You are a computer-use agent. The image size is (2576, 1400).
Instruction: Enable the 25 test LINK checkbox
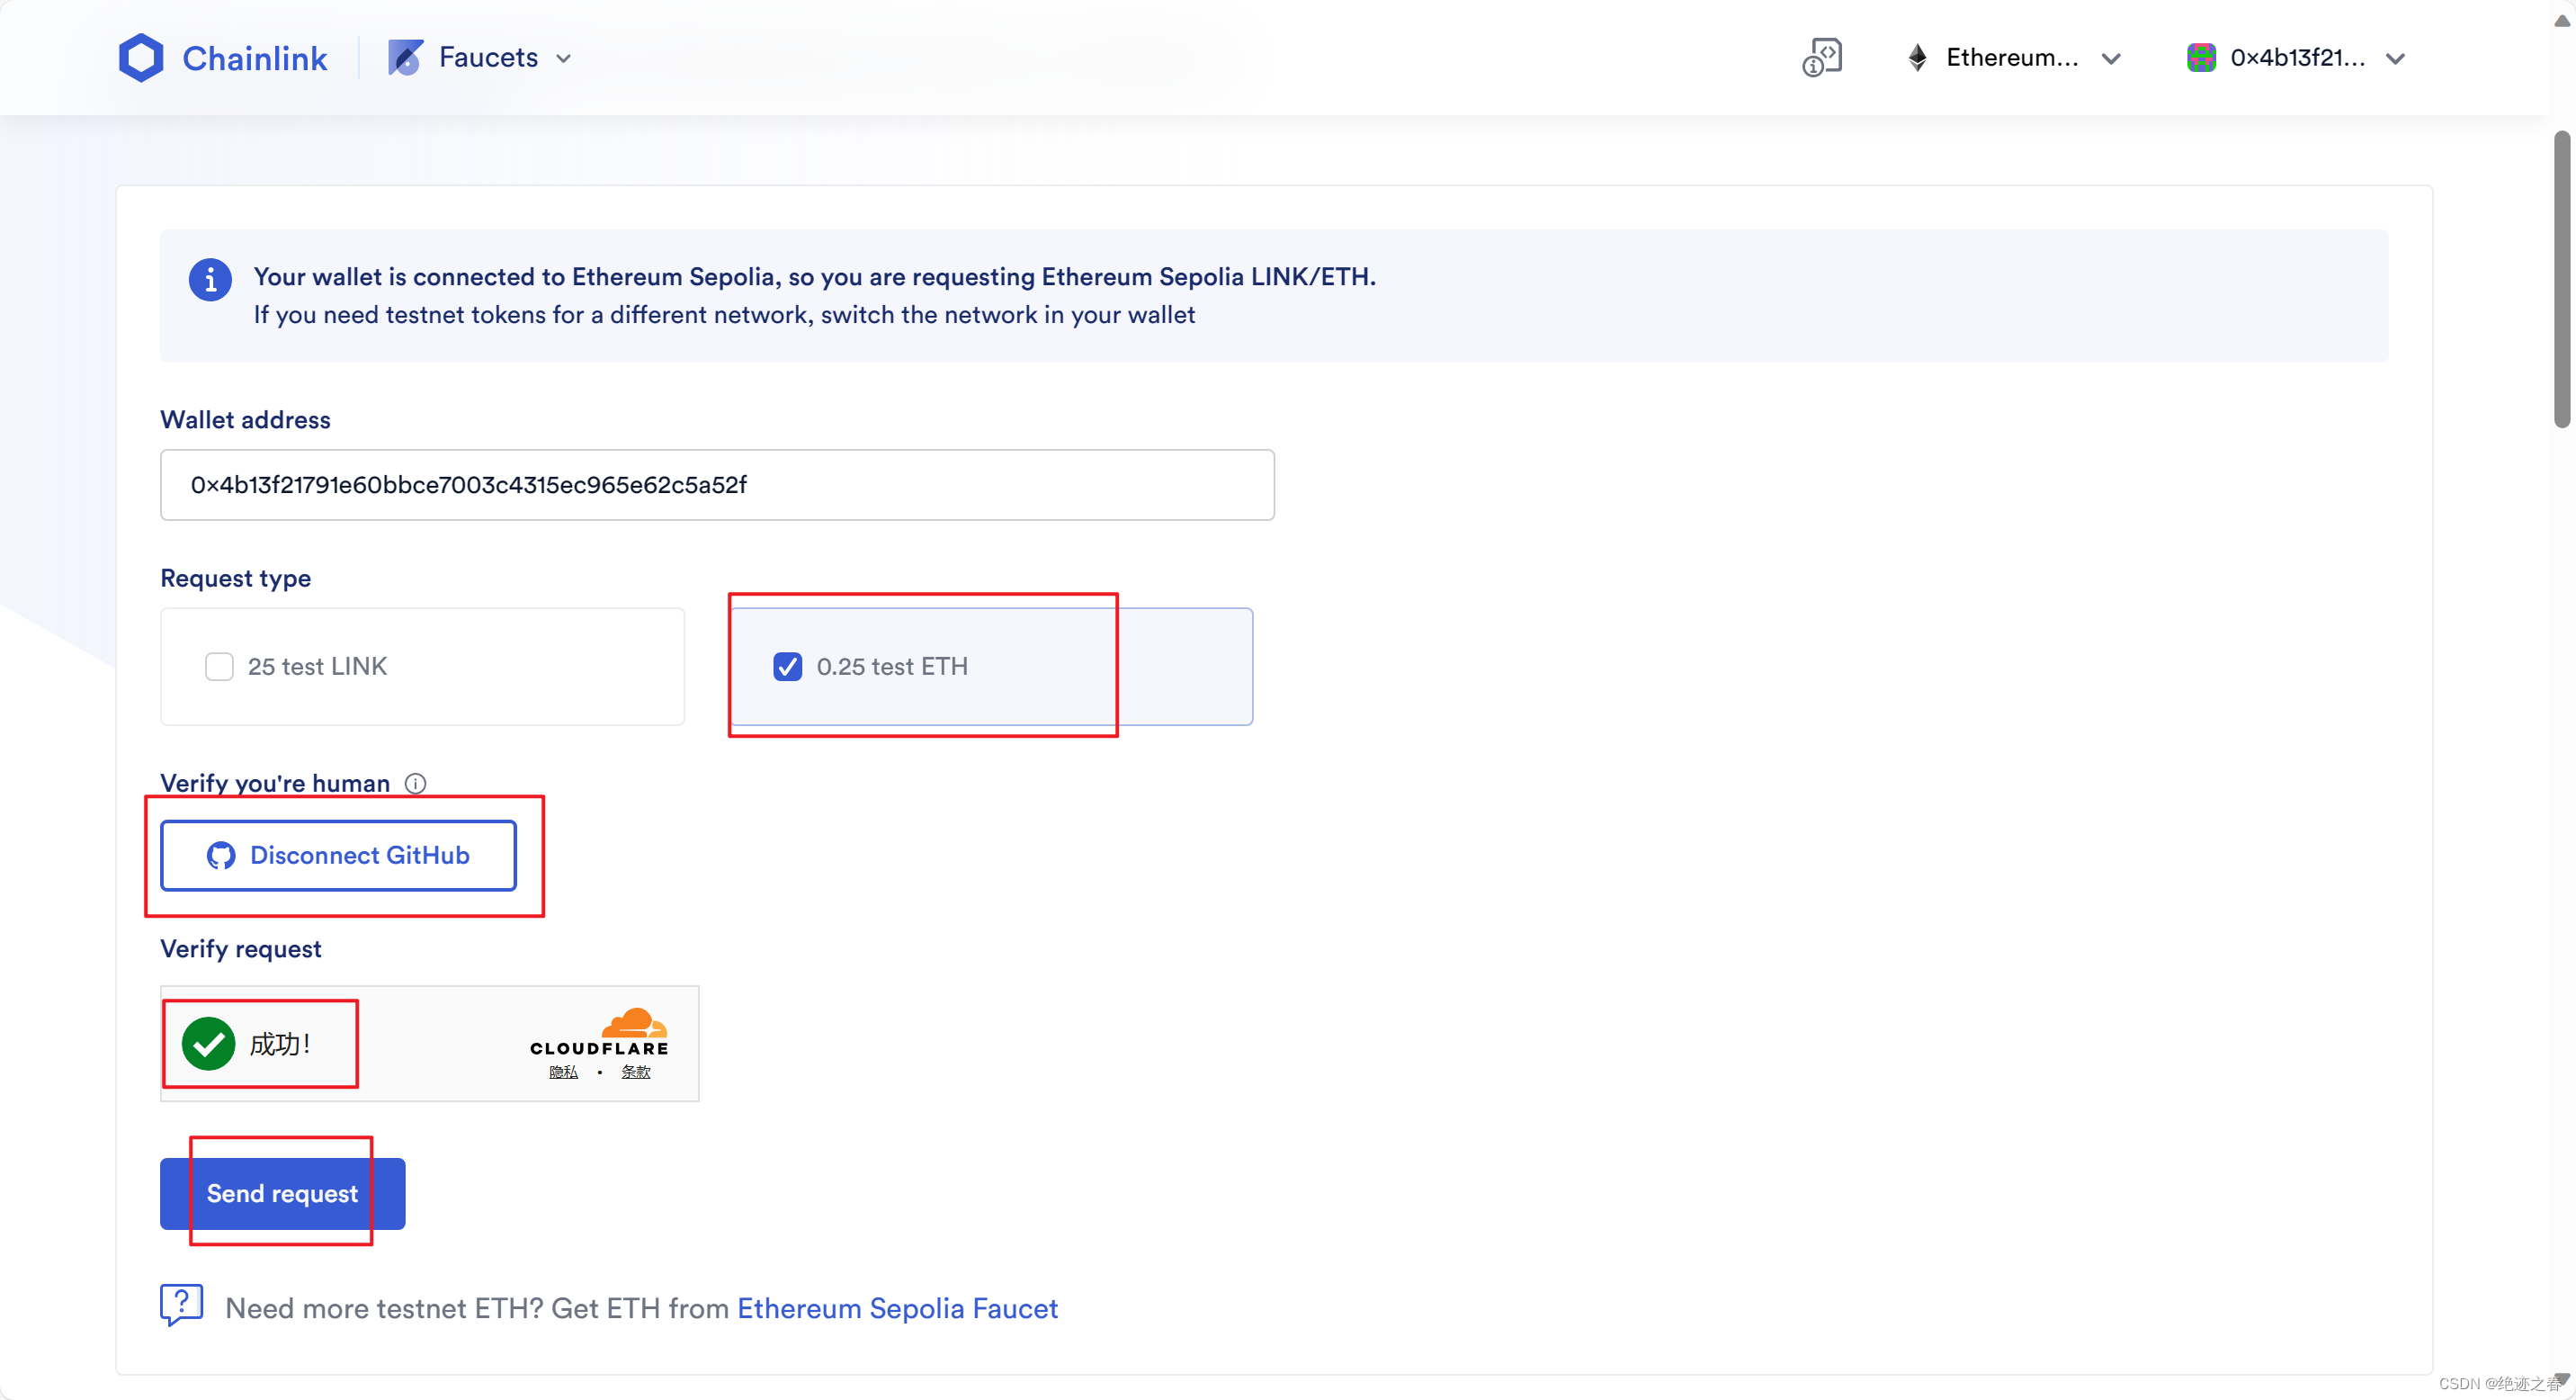(219, 666)
